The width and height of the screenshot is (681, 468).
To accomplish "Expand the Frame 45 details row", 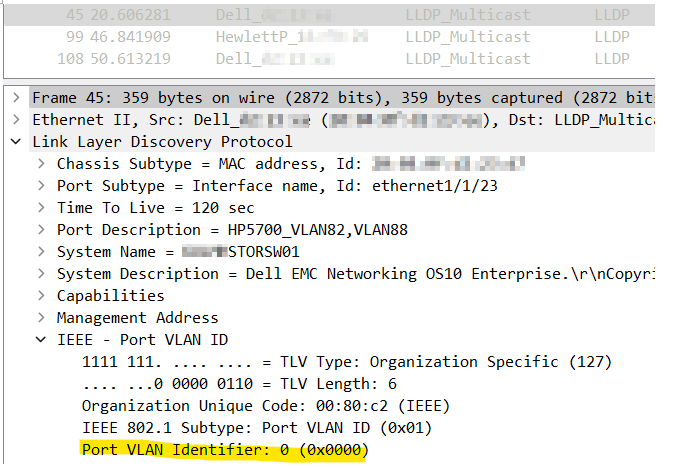I will 16,99.
